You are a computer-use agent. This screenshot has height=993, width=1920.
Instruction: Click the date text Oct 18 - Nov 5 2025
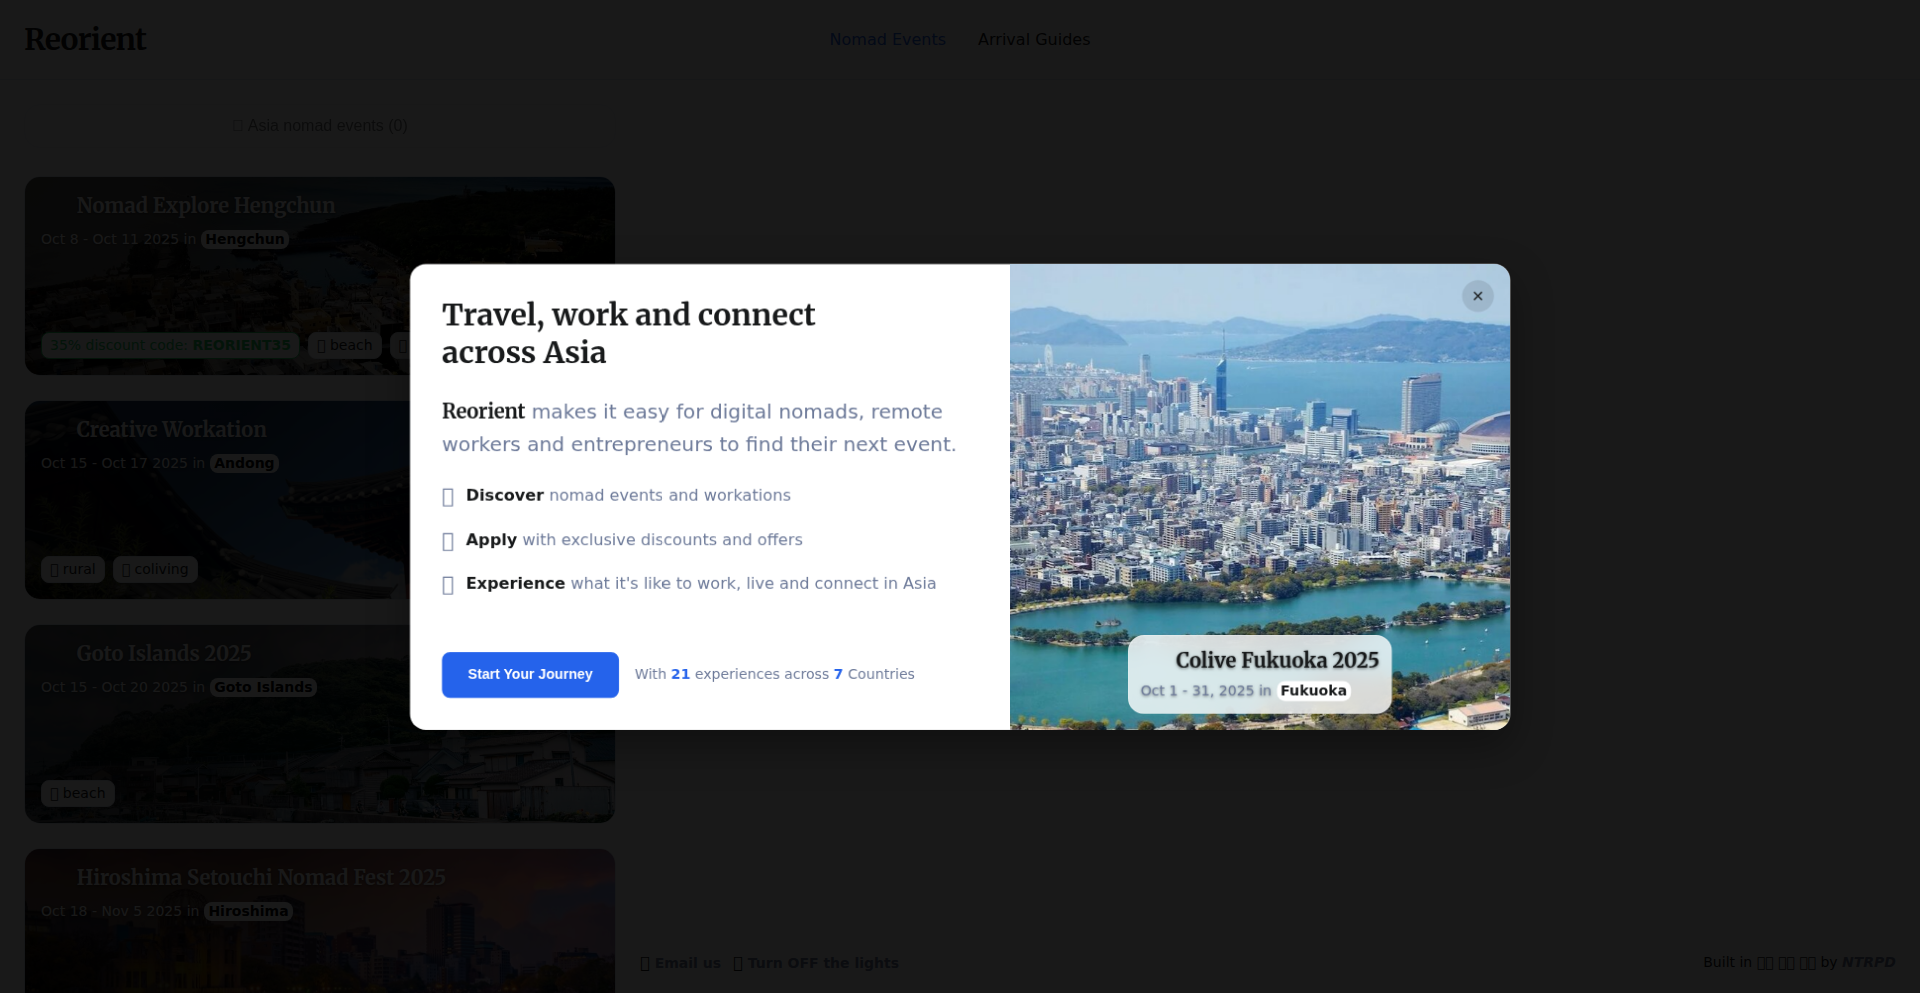tap(111, 911)
